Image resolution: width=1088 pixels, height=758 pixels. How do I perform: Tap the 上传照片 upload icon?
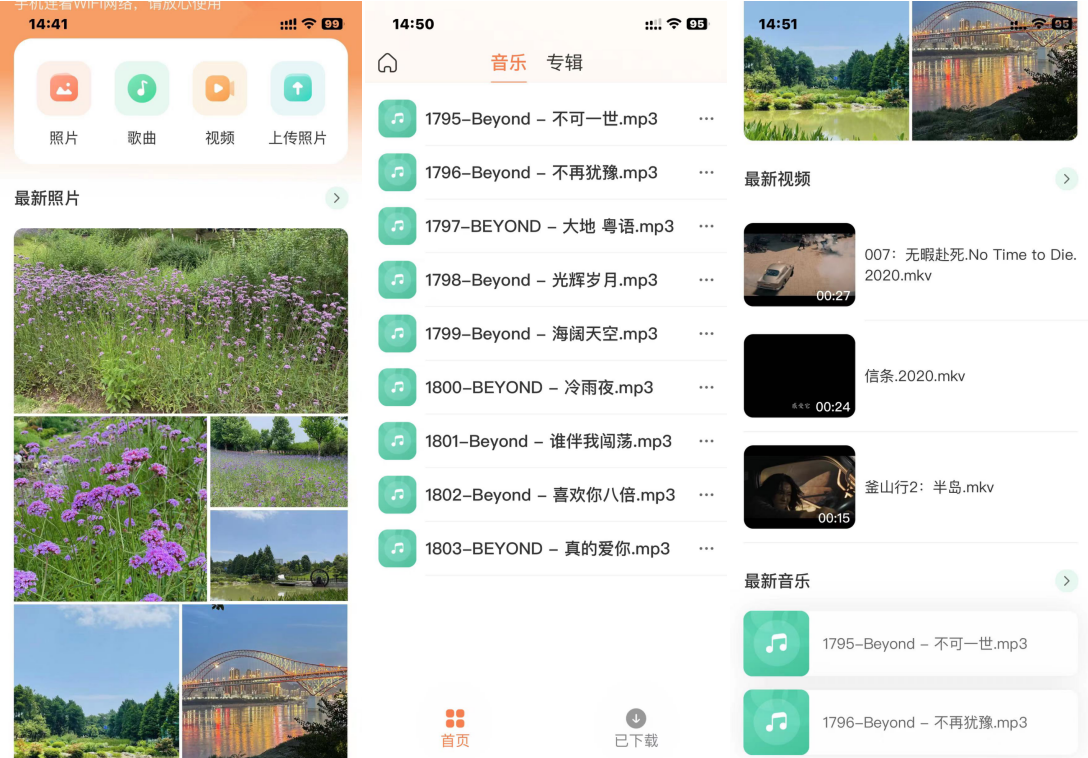(297, 89)
